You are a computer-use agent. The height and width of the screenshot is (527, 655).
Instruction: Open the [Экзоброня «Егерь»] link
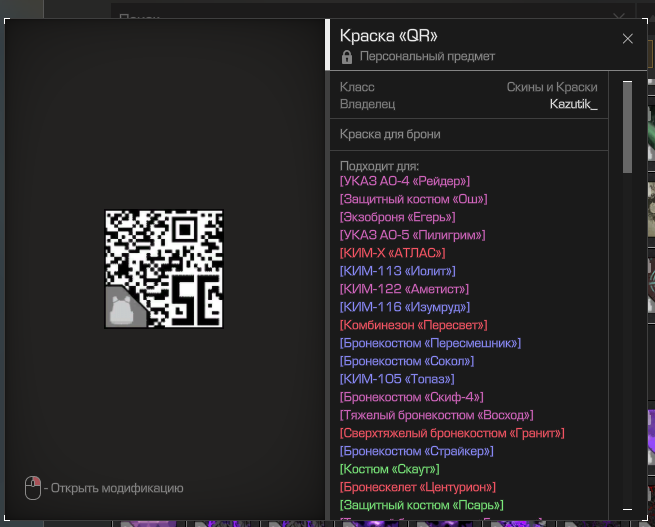(x=398, y=217)
